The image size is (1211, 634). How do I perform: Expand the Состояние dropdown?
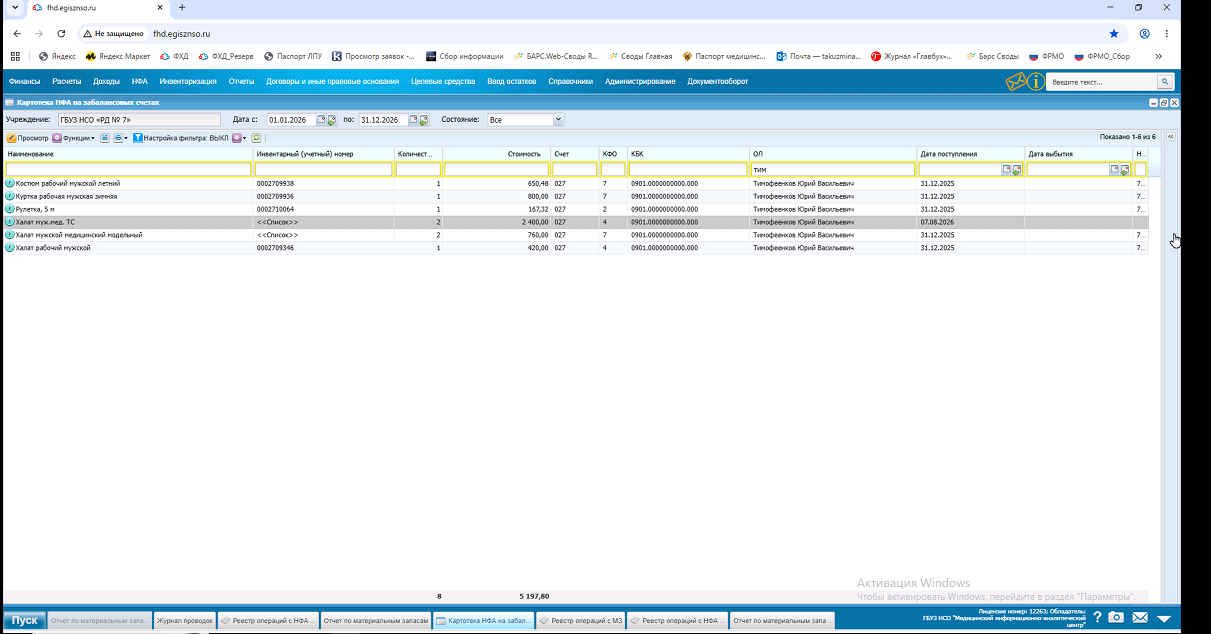pos(558,120)
